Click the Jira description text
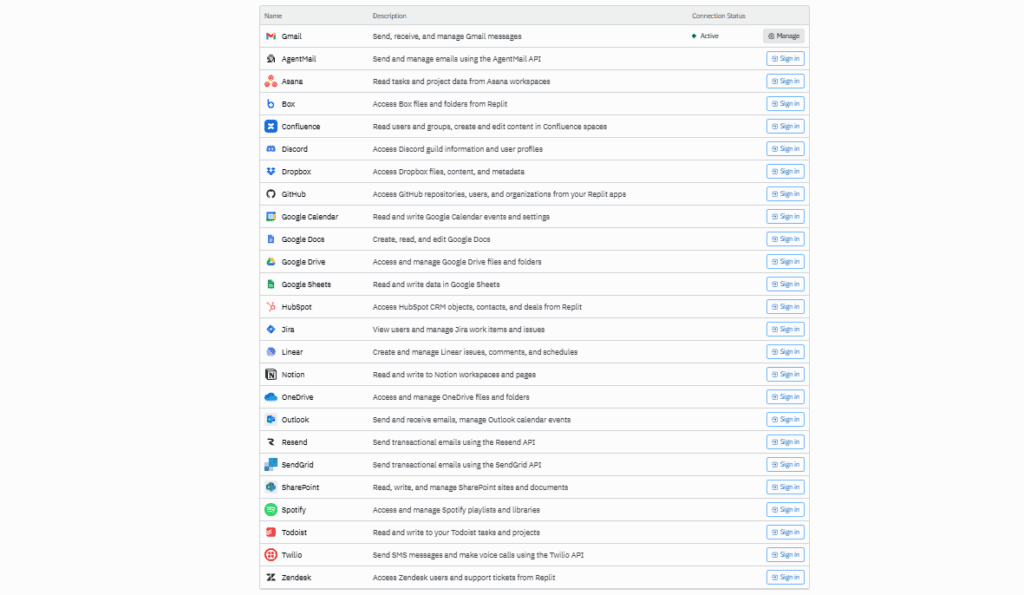Viewport: 1024px width, 595px height. 458,330
